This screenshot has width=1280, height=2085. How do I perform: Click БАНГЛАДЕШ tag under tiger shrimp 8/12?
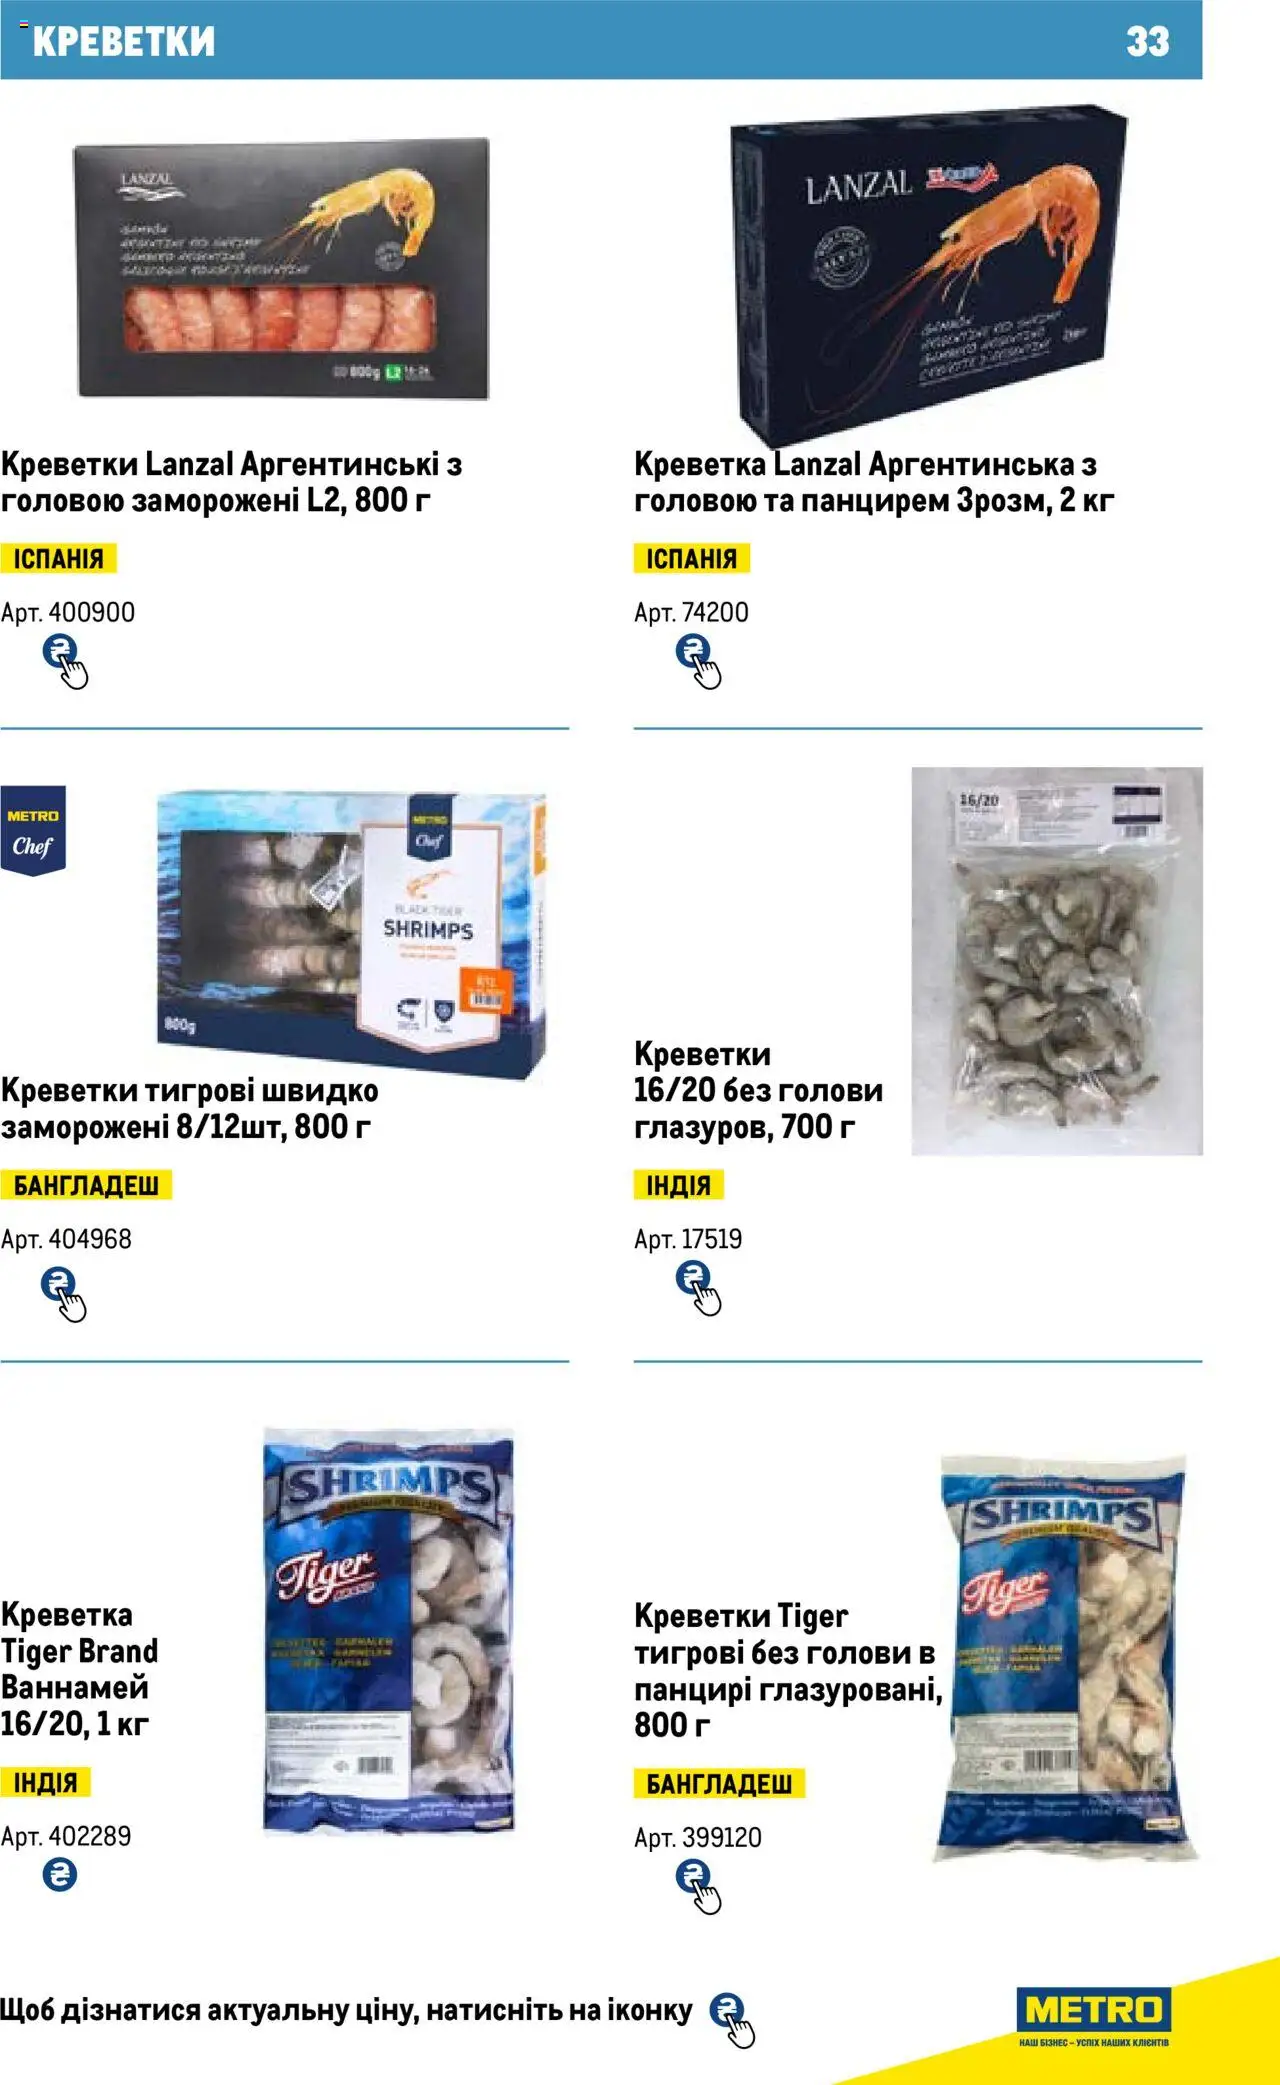86,1185
